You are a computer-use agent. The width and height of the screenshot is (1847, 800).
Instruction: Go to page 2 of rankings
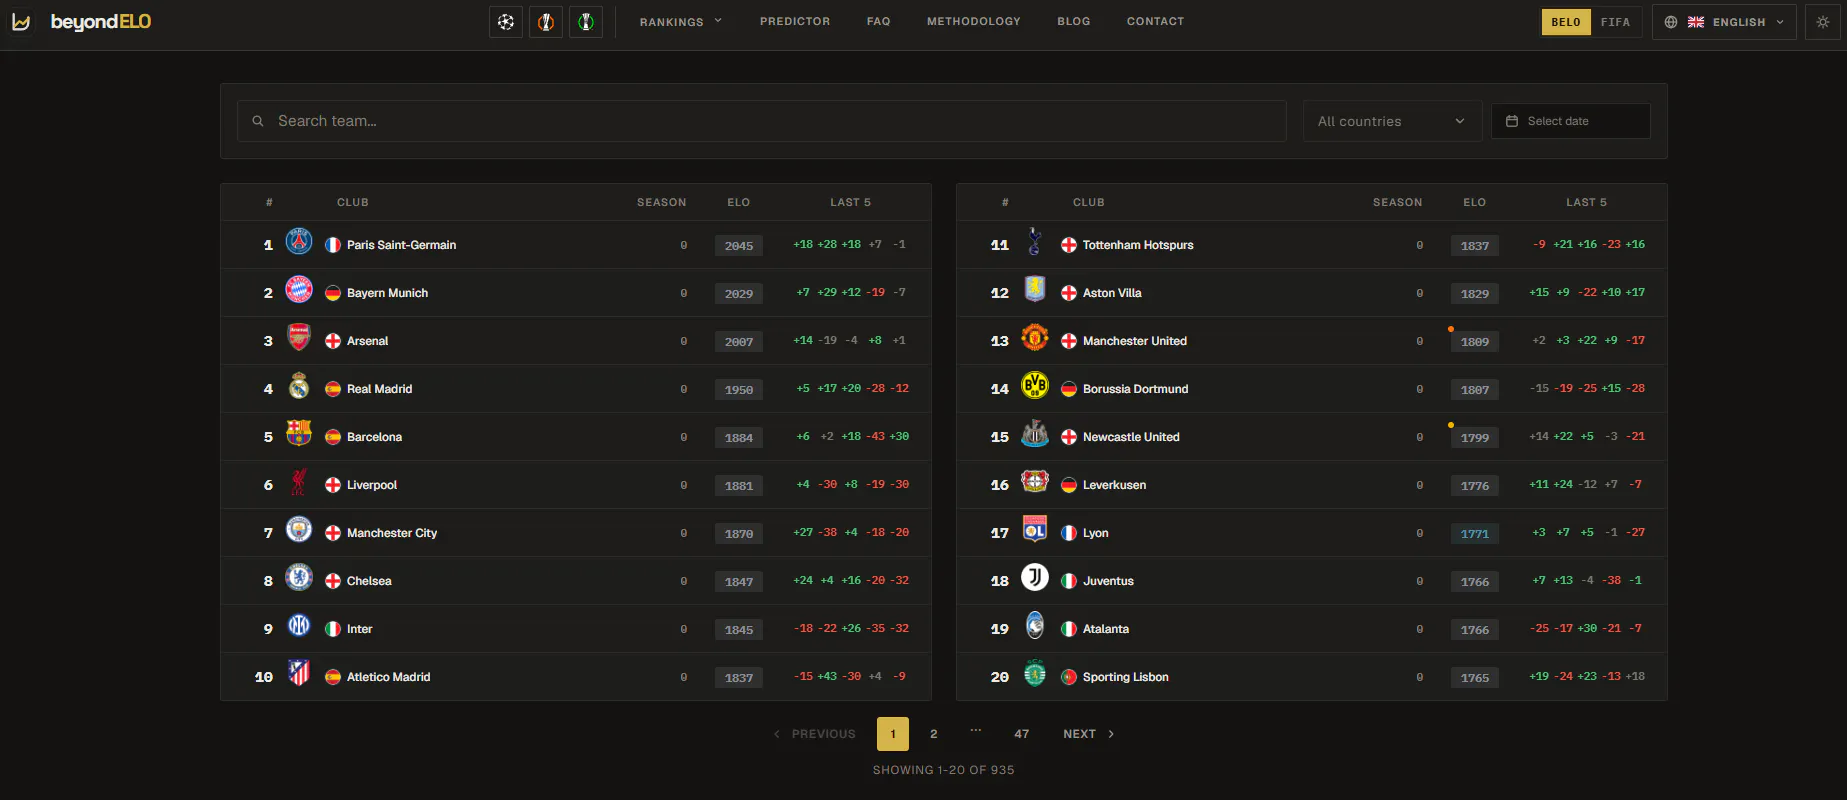click(934, 734)
